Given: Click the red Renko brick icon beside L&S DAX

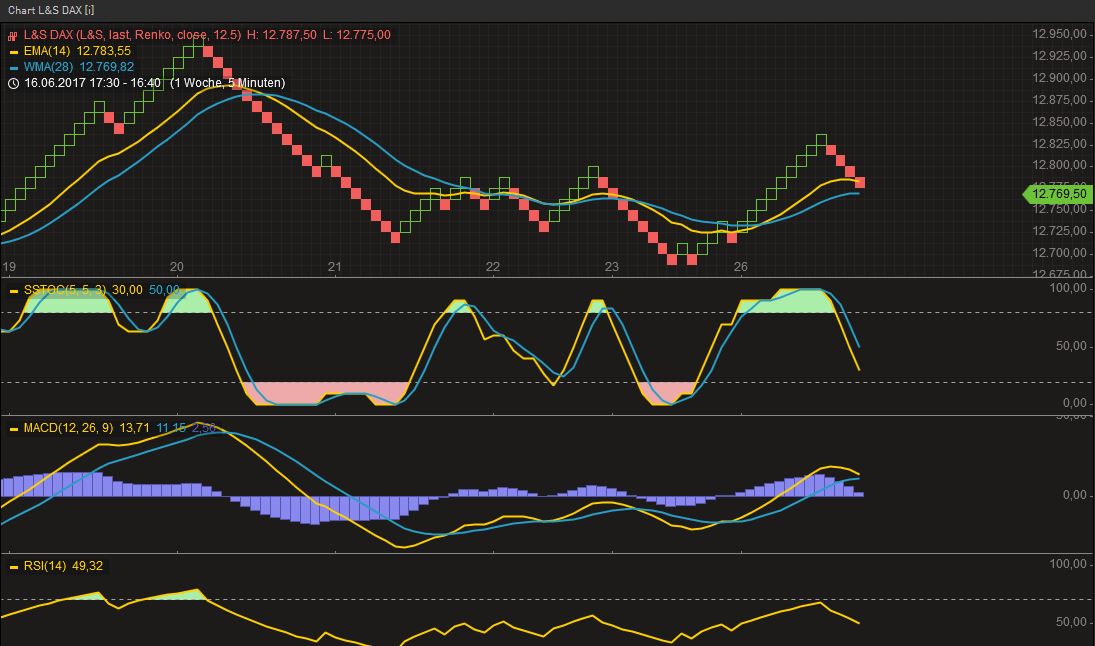Looking at the screenshot, I should coord(13,36).
